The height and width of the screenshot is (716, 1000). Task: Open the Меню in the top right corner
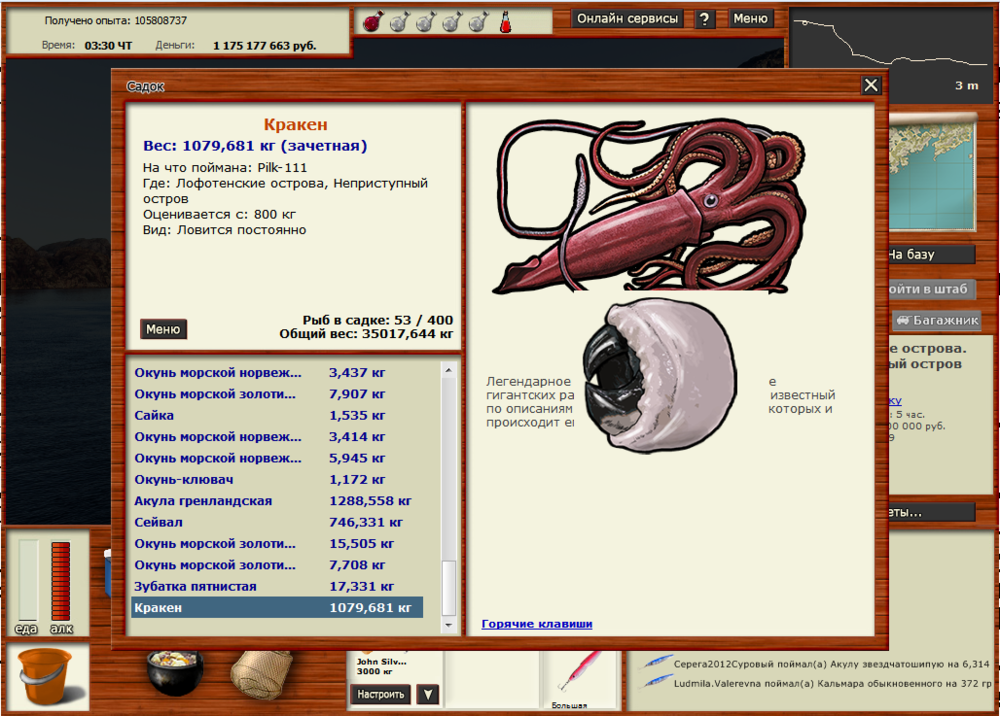pyautogui.click(x=751, y=18)
